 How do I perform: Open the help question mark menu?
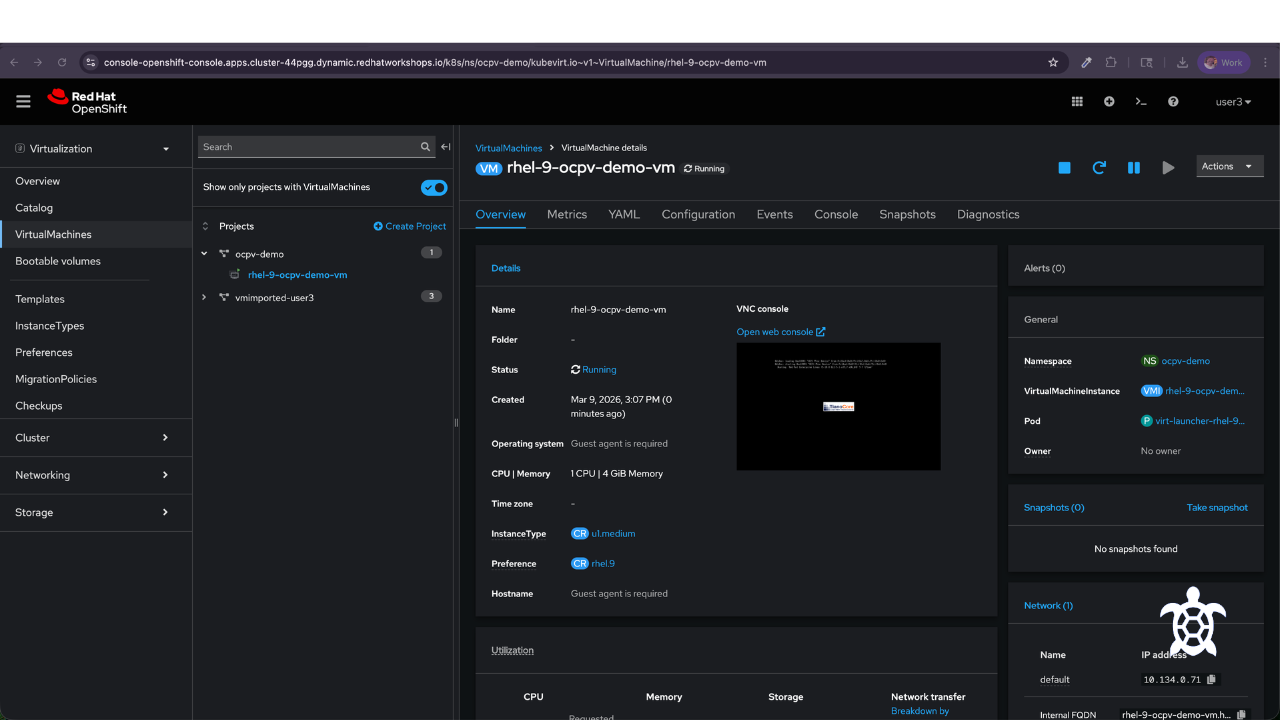pyautogui.click(x=1173, y=101)
